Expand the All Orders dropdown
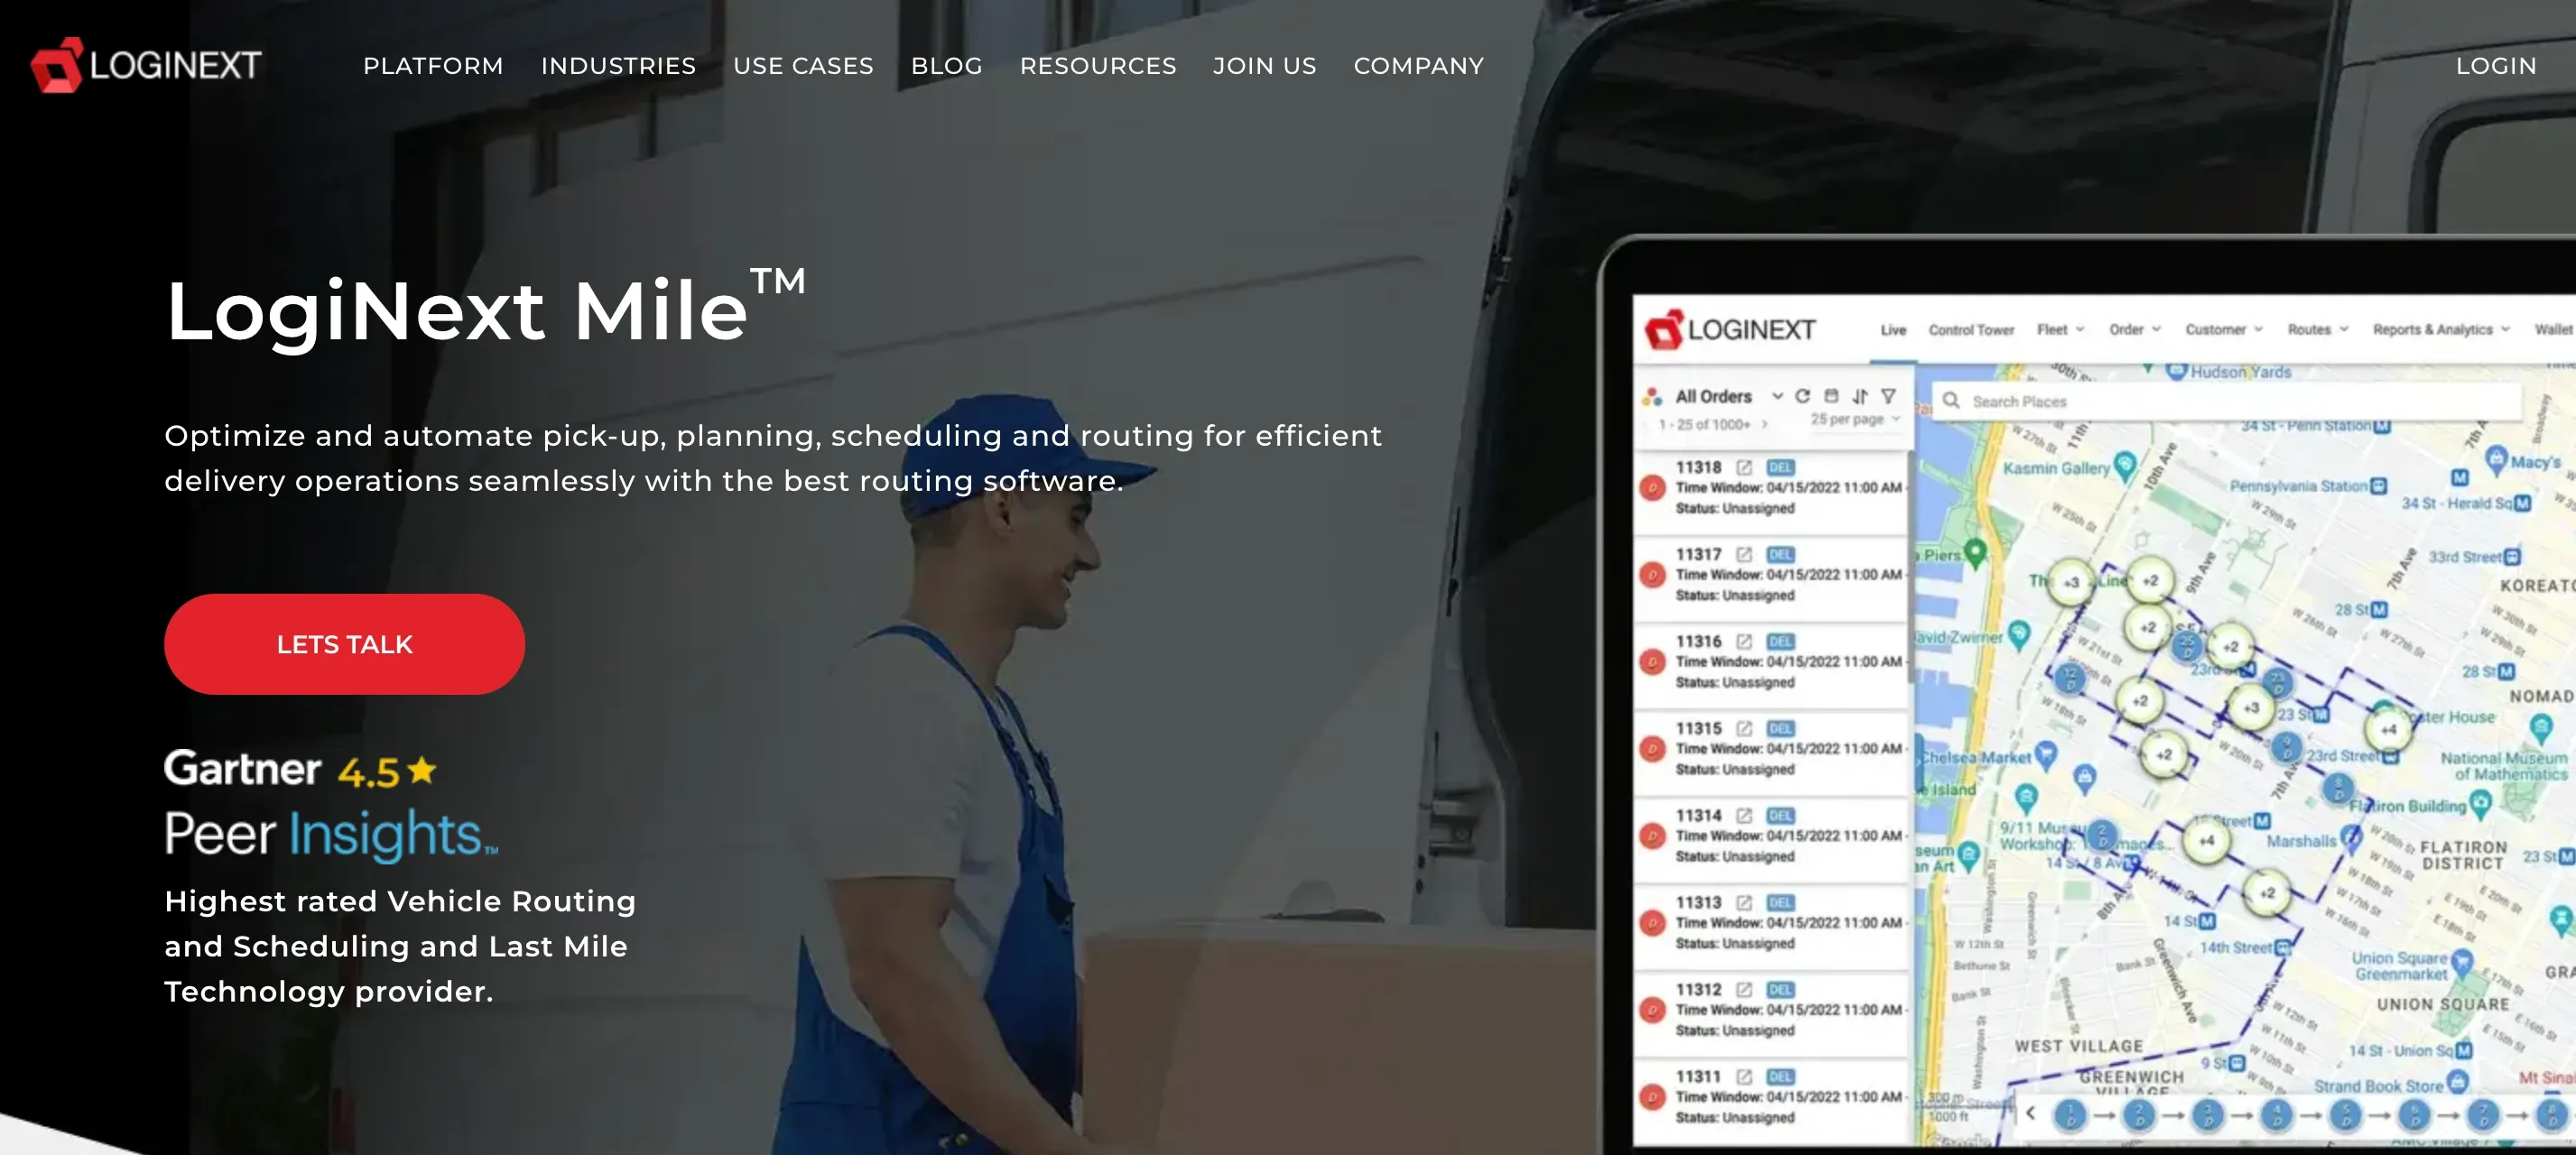This screenshot has width=2576, height=1155. 1777,396
